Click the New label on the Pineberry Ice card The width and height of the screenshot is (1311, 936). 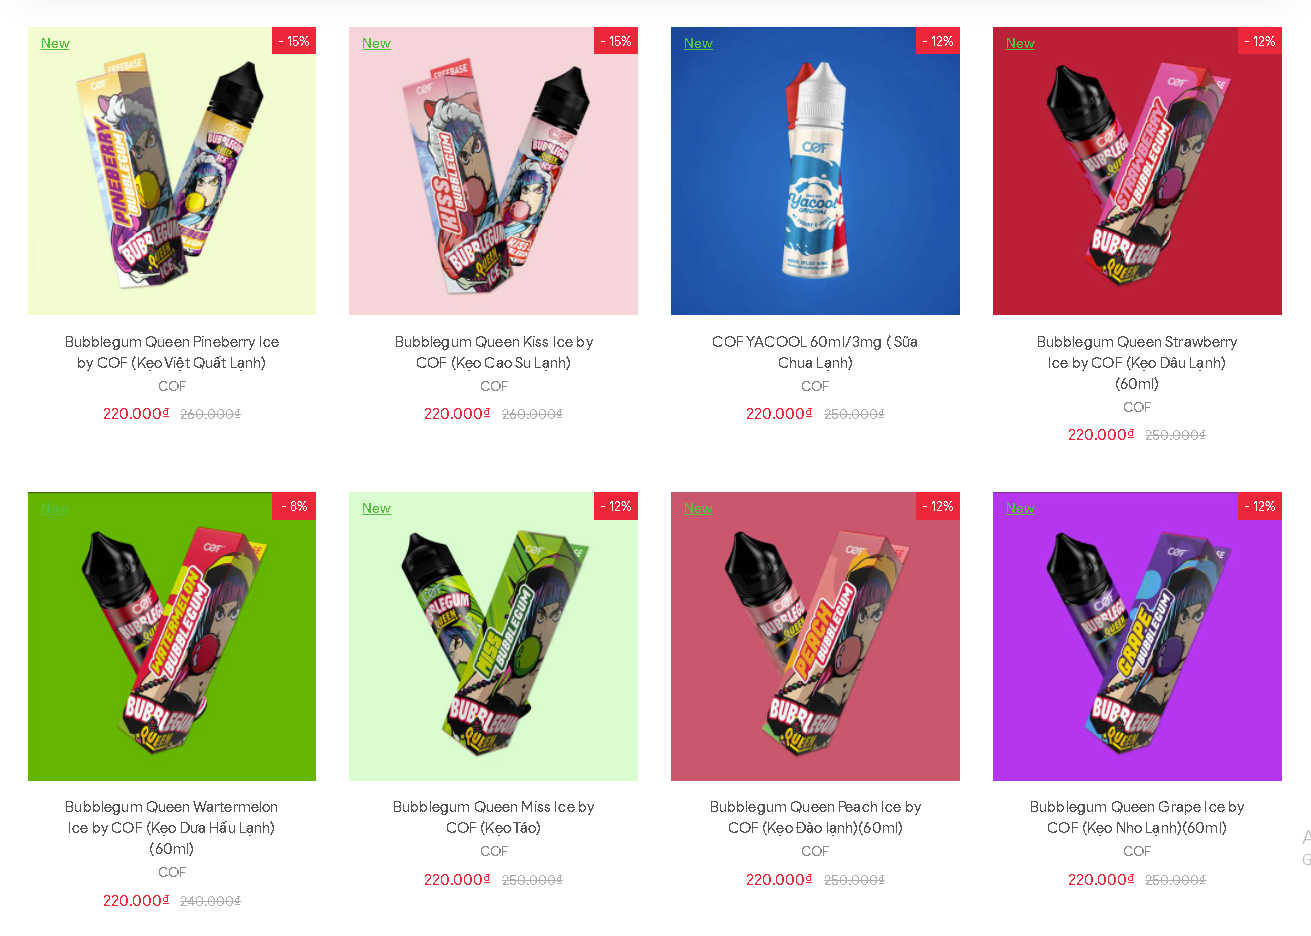click(x=55, y=43)
